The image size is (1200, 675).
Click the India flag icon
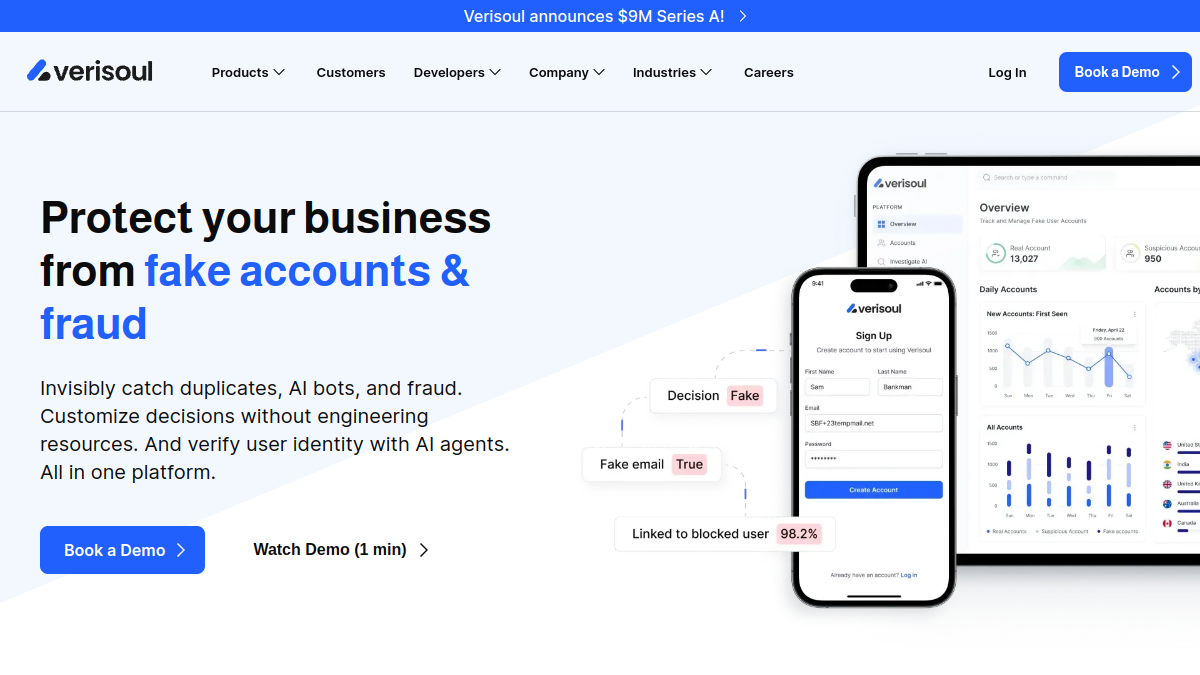[1167, 464]
